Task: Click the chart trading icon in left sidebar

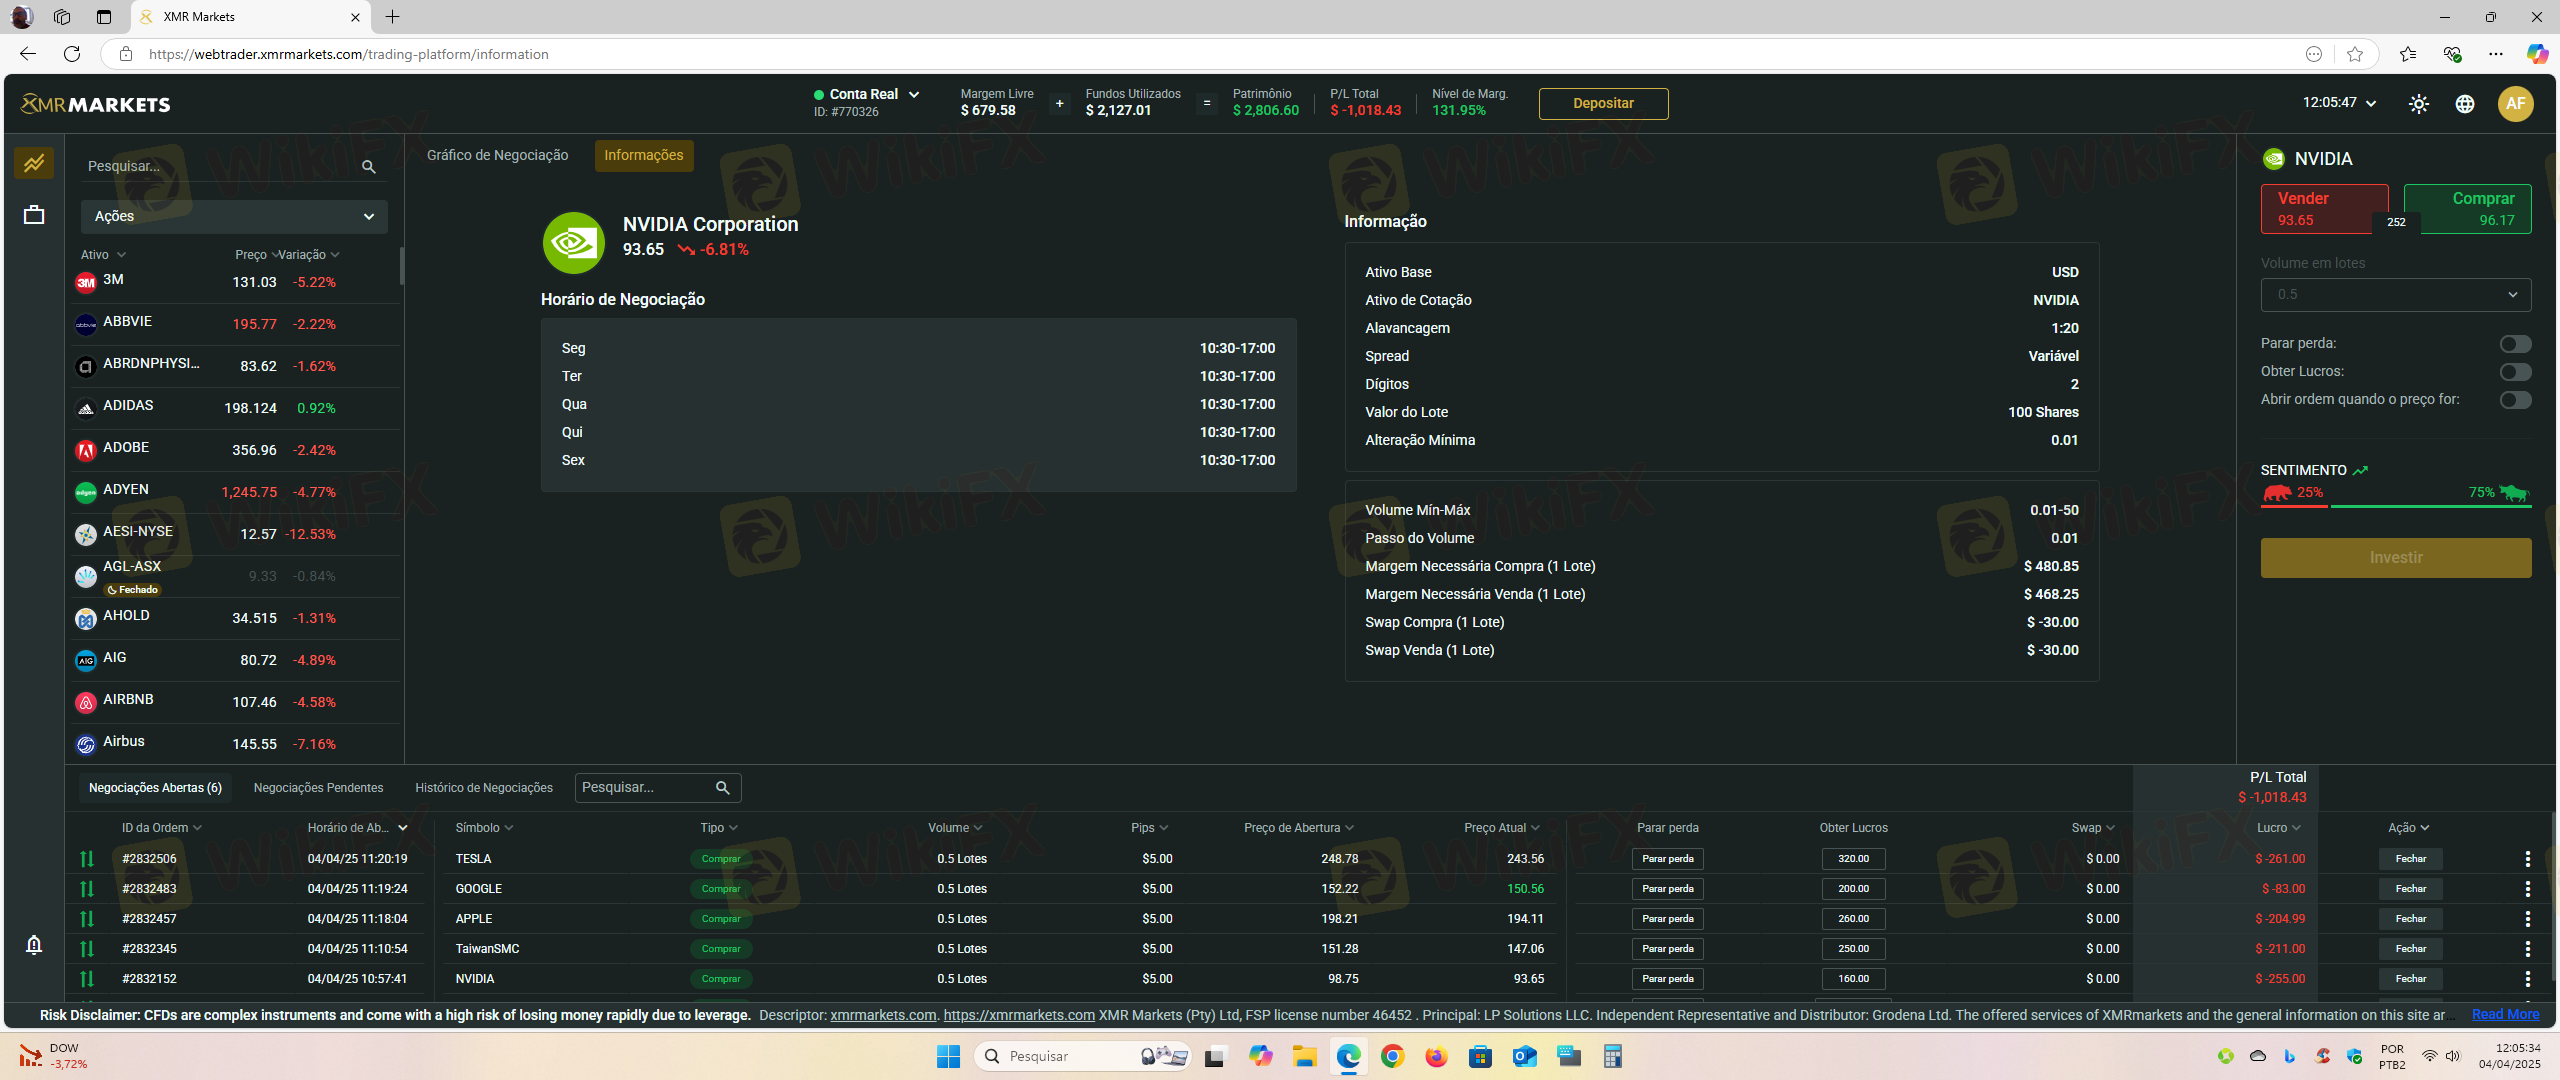Action: (x=34, y=163)
